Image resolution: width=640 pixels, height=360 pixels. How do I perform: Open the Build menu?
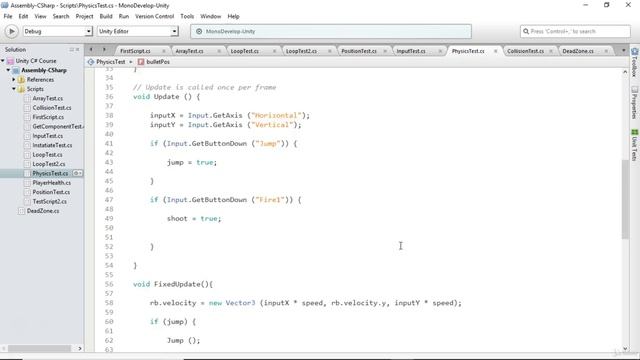point(106,16)
